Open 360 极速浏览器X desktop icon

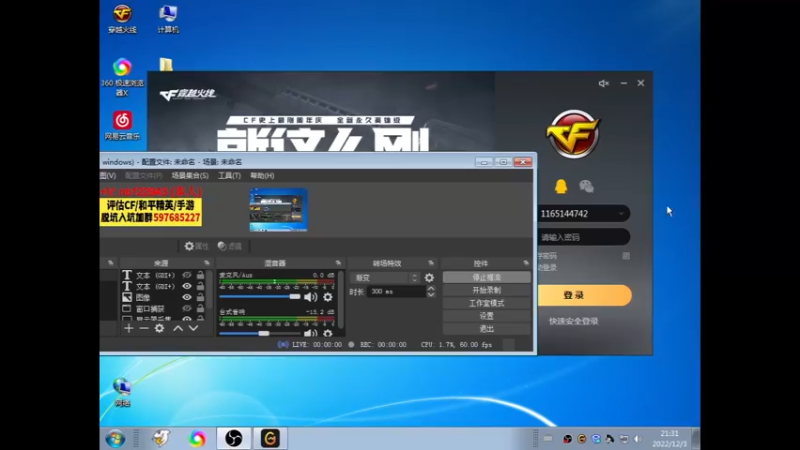(122, 77)
